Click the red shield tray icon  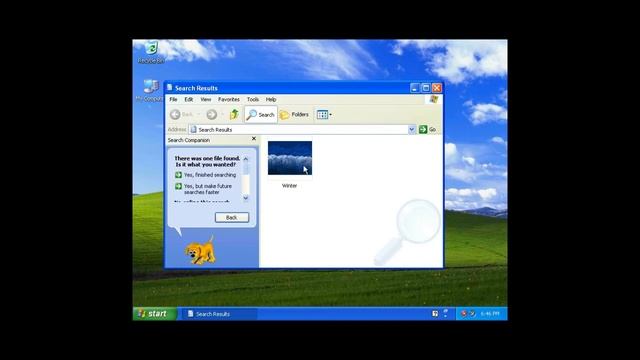(464, 313)
